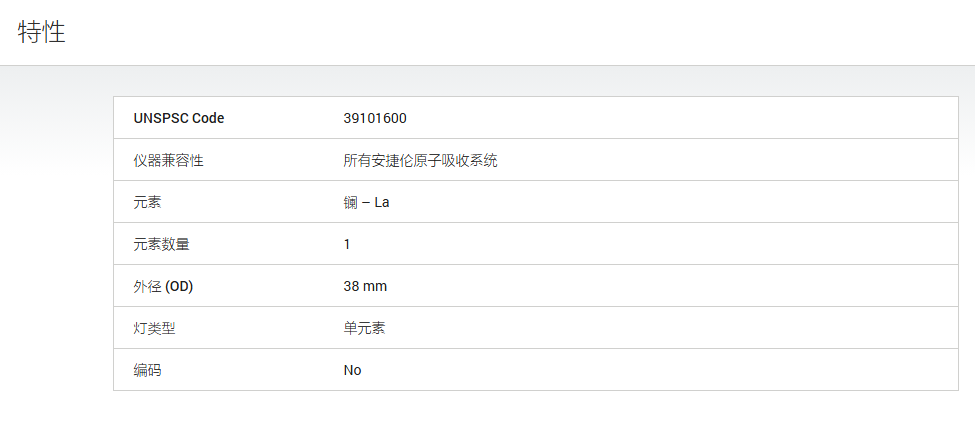
Task: Click the word Code in first row
Action: (x=208, y=118)
